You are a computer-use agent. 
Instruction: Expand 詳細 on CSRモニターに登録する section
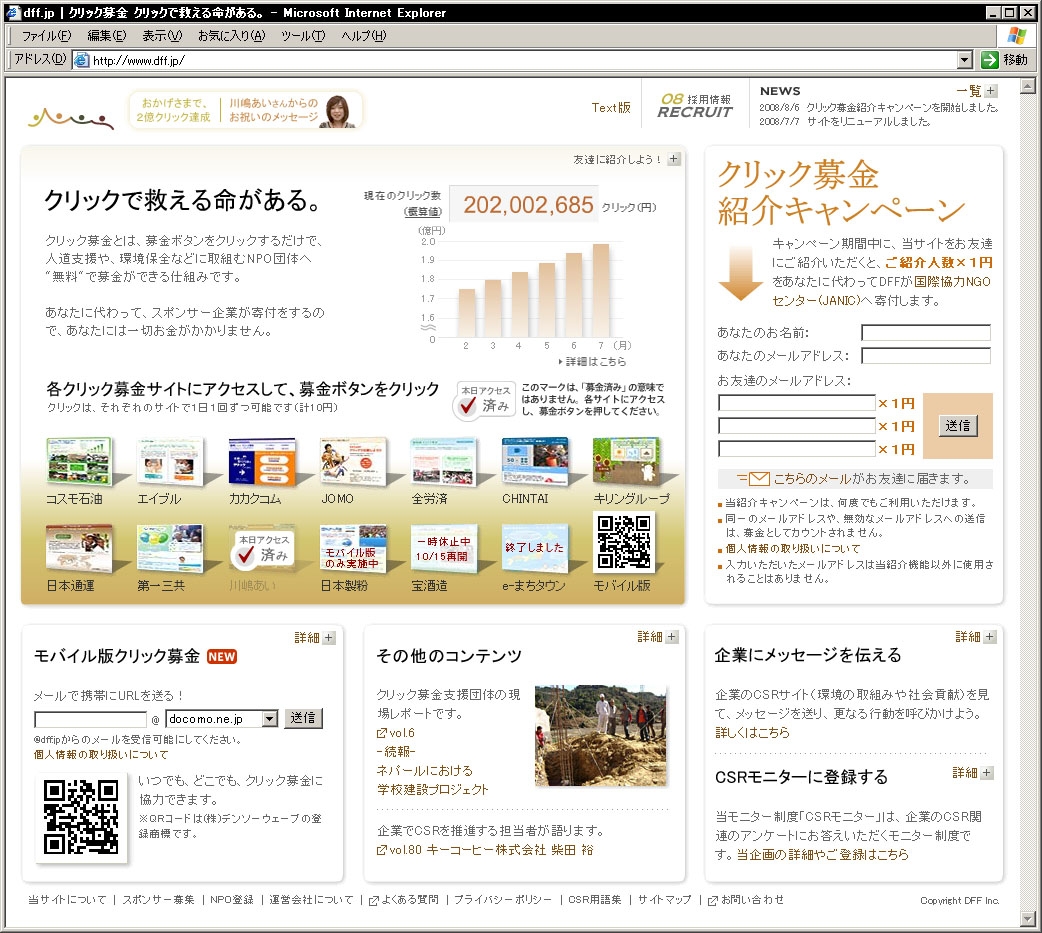(987, 773)
